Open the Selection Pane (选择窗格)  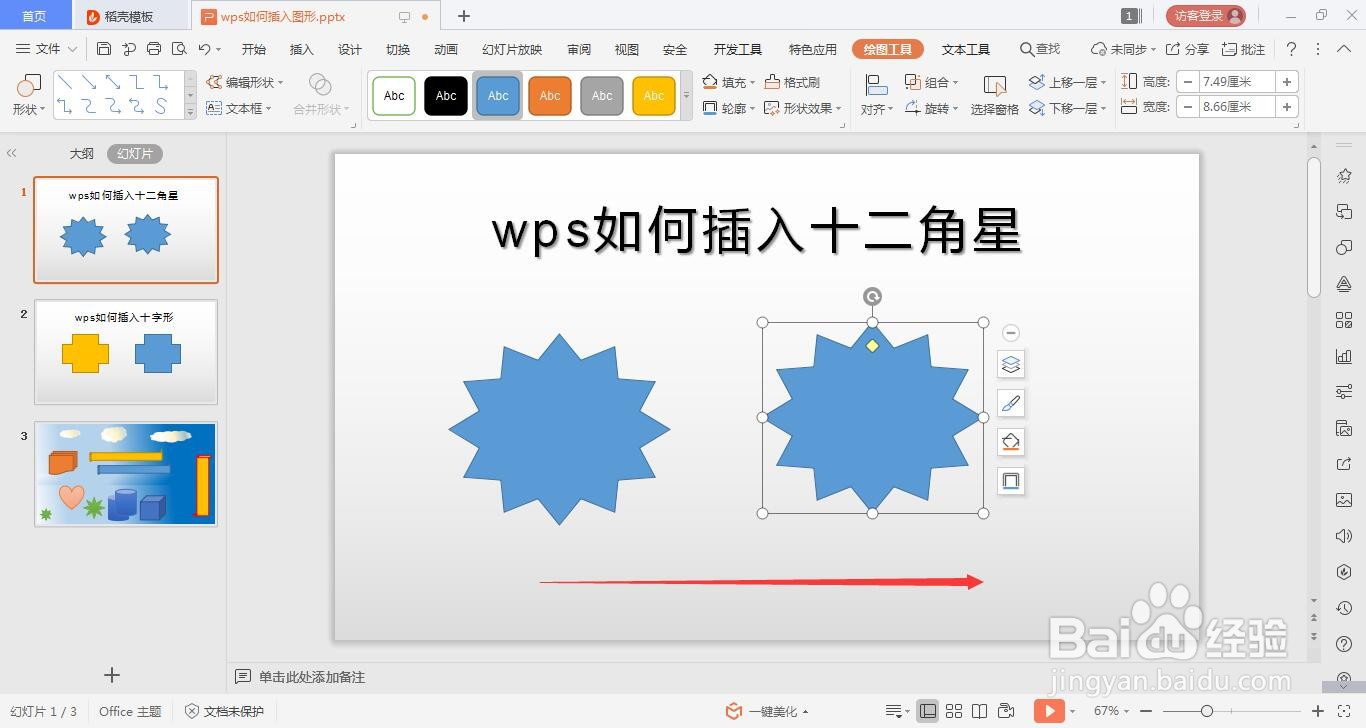pyautogui.click(x=995, y=95)
